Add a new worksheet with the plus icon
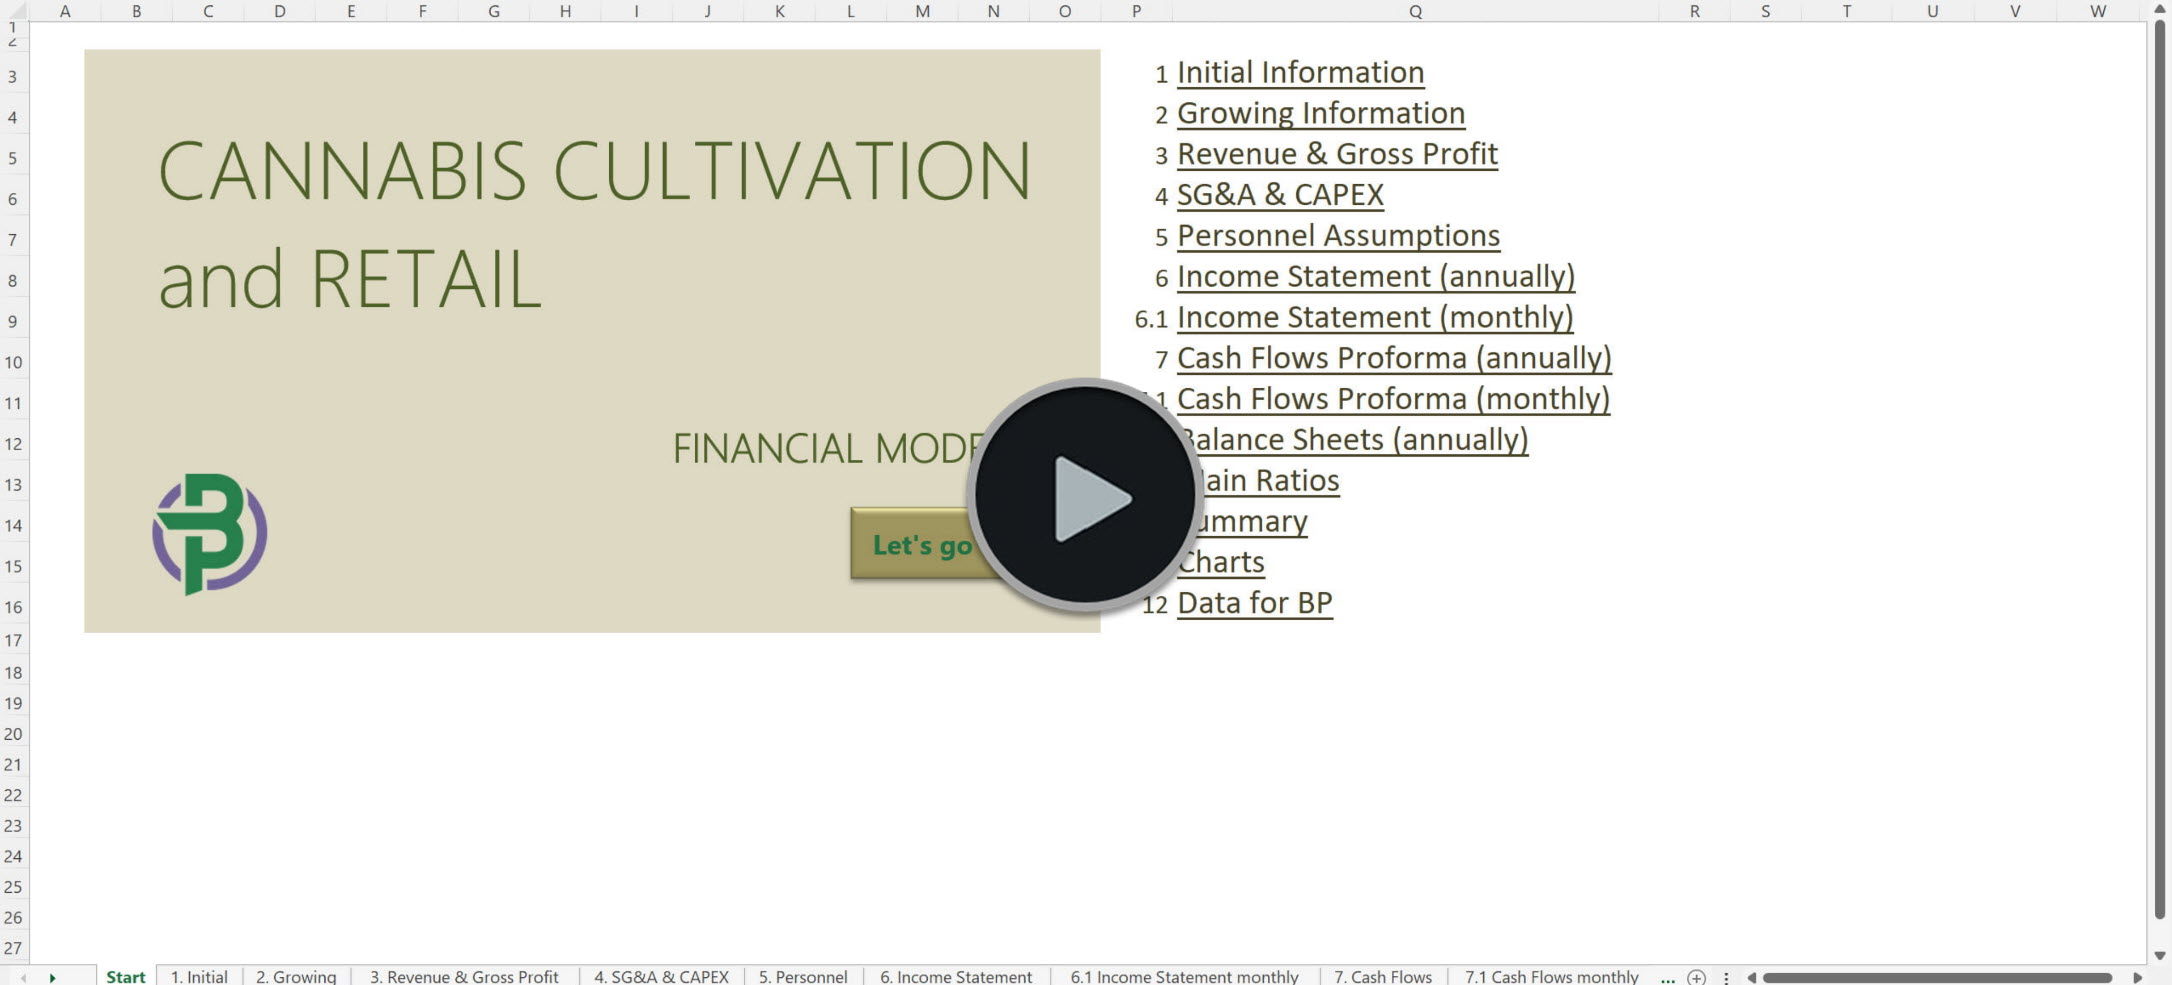This screenshot has height=985, width=2172. tap(1696, 977)
